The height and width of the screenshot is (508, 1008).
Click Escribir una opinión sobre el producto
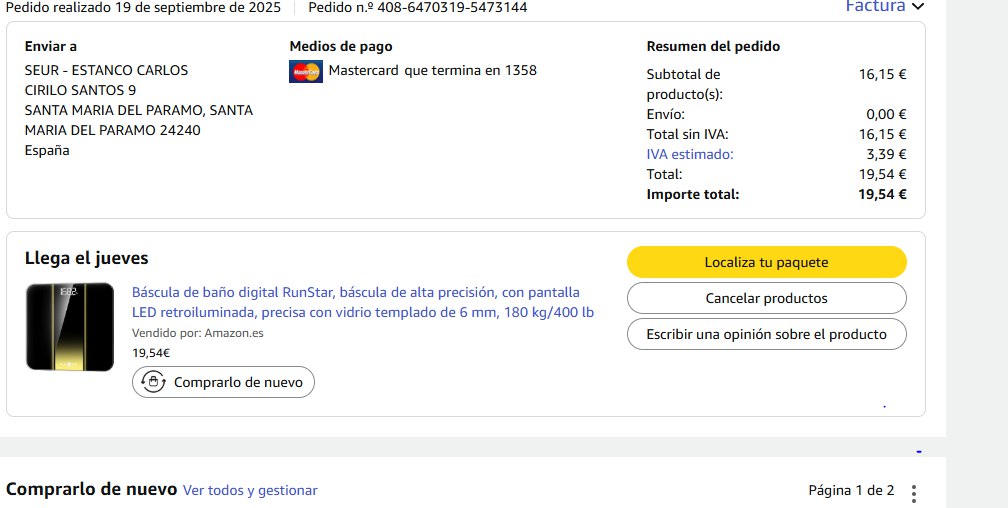click(766, 334)
